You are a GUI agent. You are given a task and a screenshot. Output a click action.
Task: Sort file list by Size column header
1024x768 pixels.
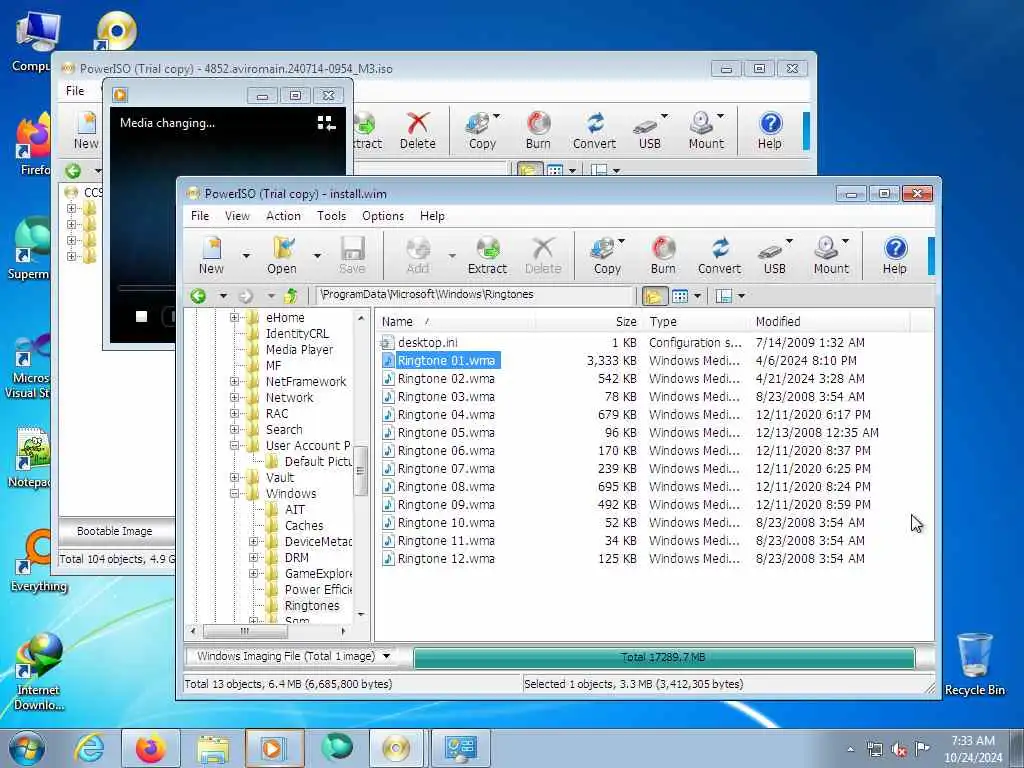point(588,321)
